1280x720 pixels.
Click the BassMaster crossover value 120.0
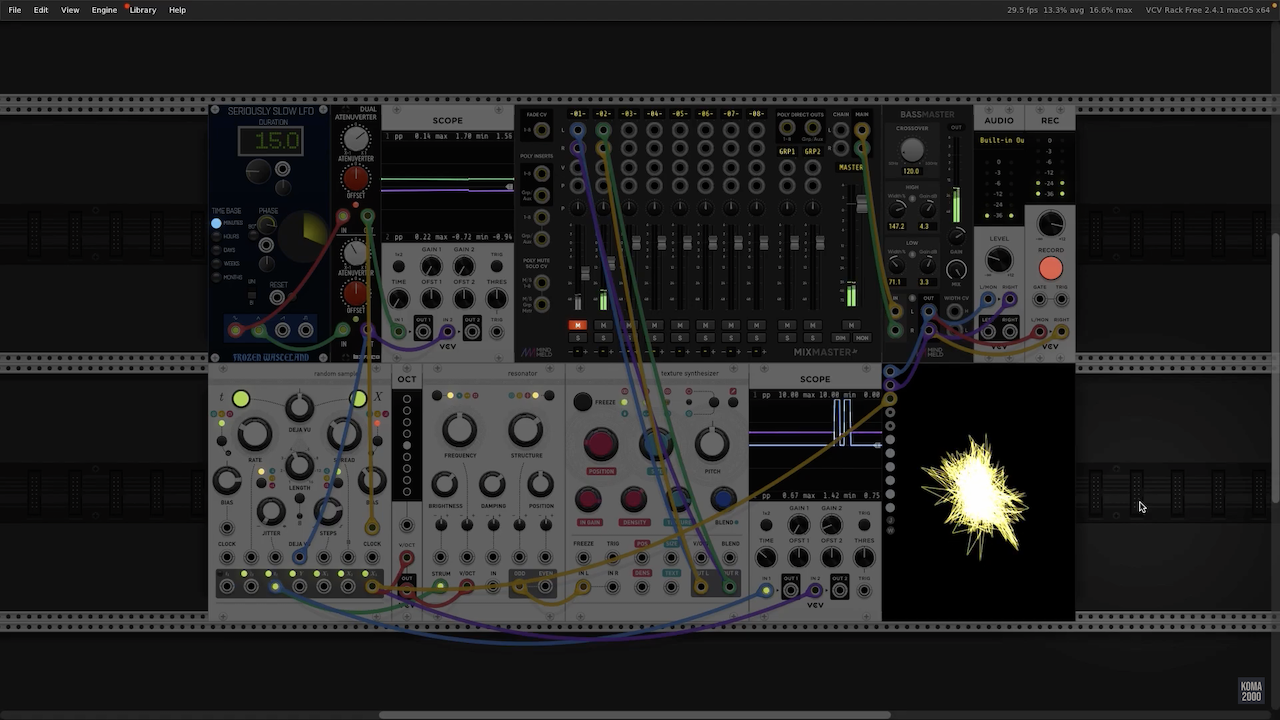pos(911,171)
